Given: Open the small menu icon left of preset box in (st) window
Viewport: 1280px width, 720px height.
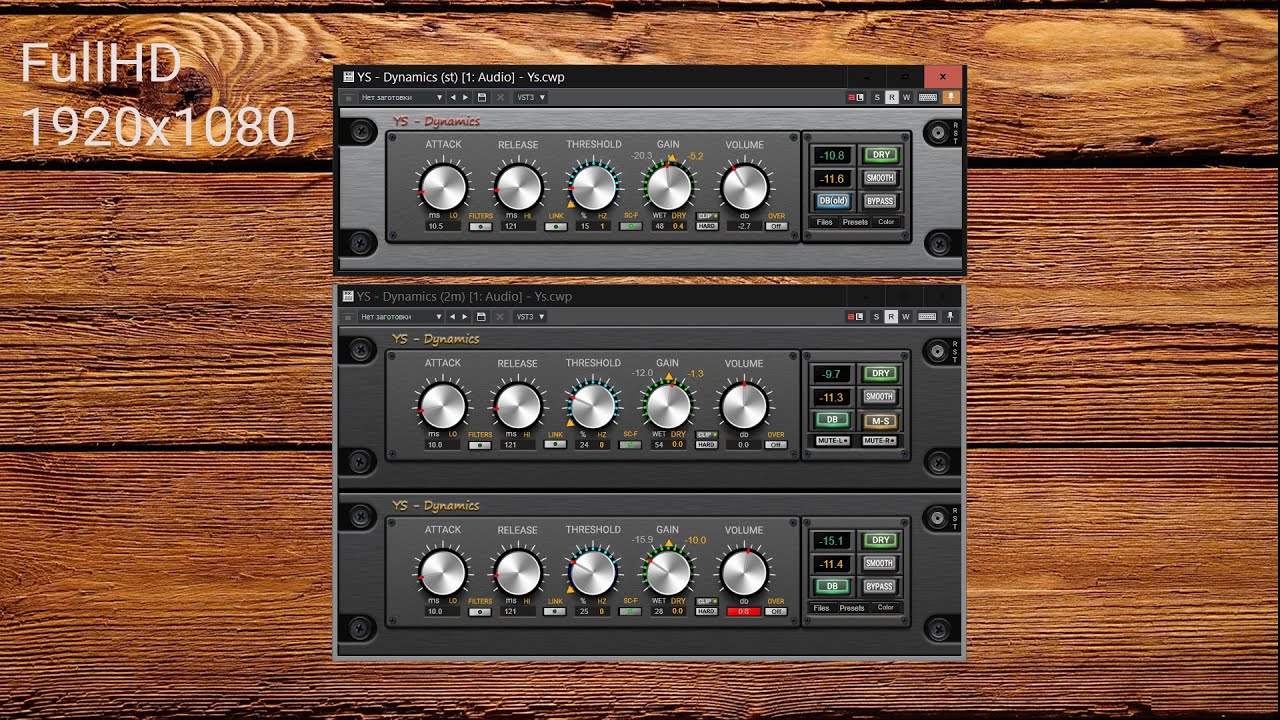Looking at the screenshot, I should pyautogui.click(x=347, y=97).
